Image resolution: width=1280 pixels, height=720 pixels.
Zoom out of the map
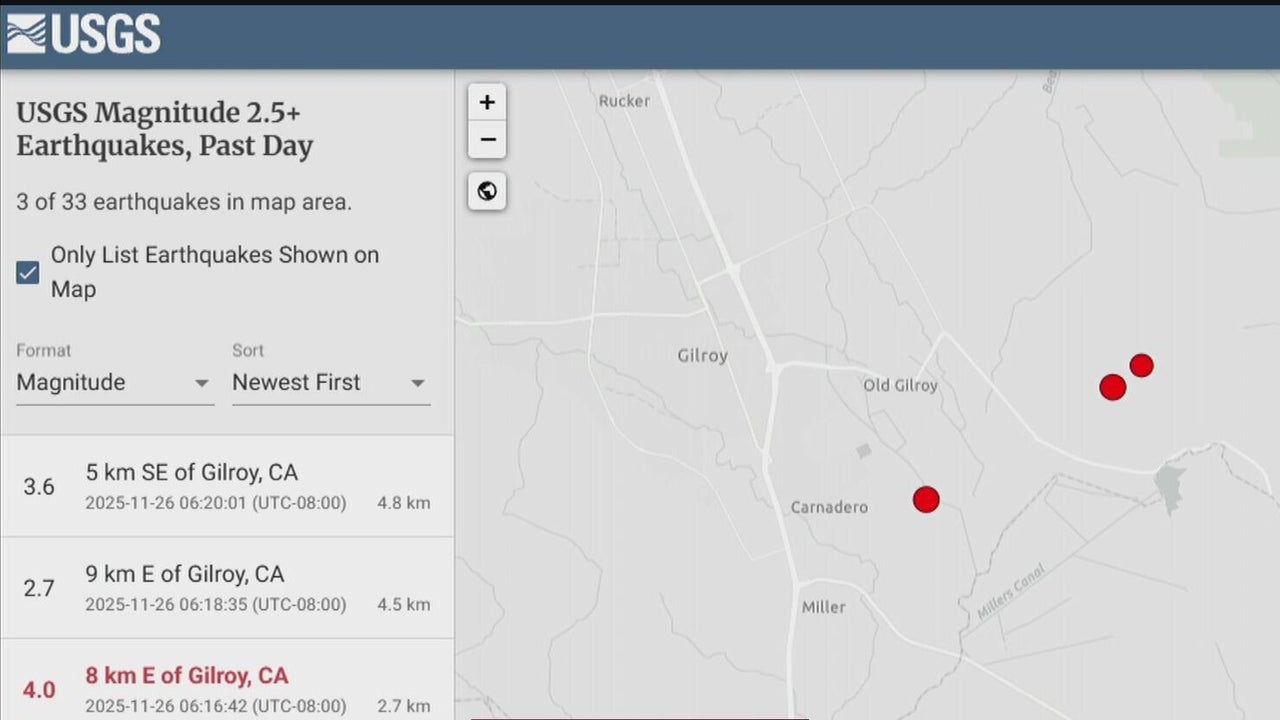coord(487,140)
